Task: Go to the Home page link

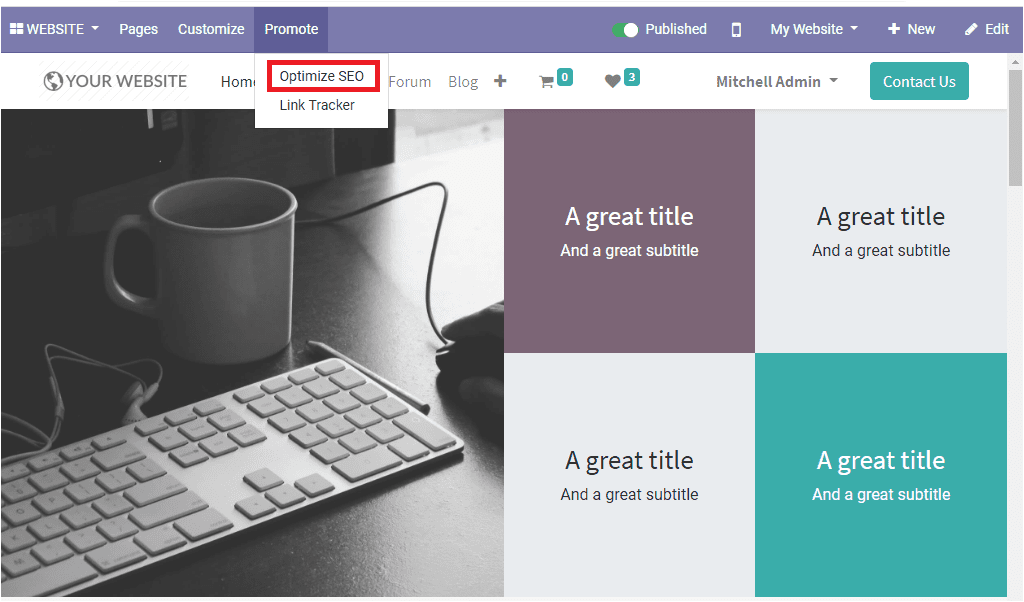Action: coord(238,82)
